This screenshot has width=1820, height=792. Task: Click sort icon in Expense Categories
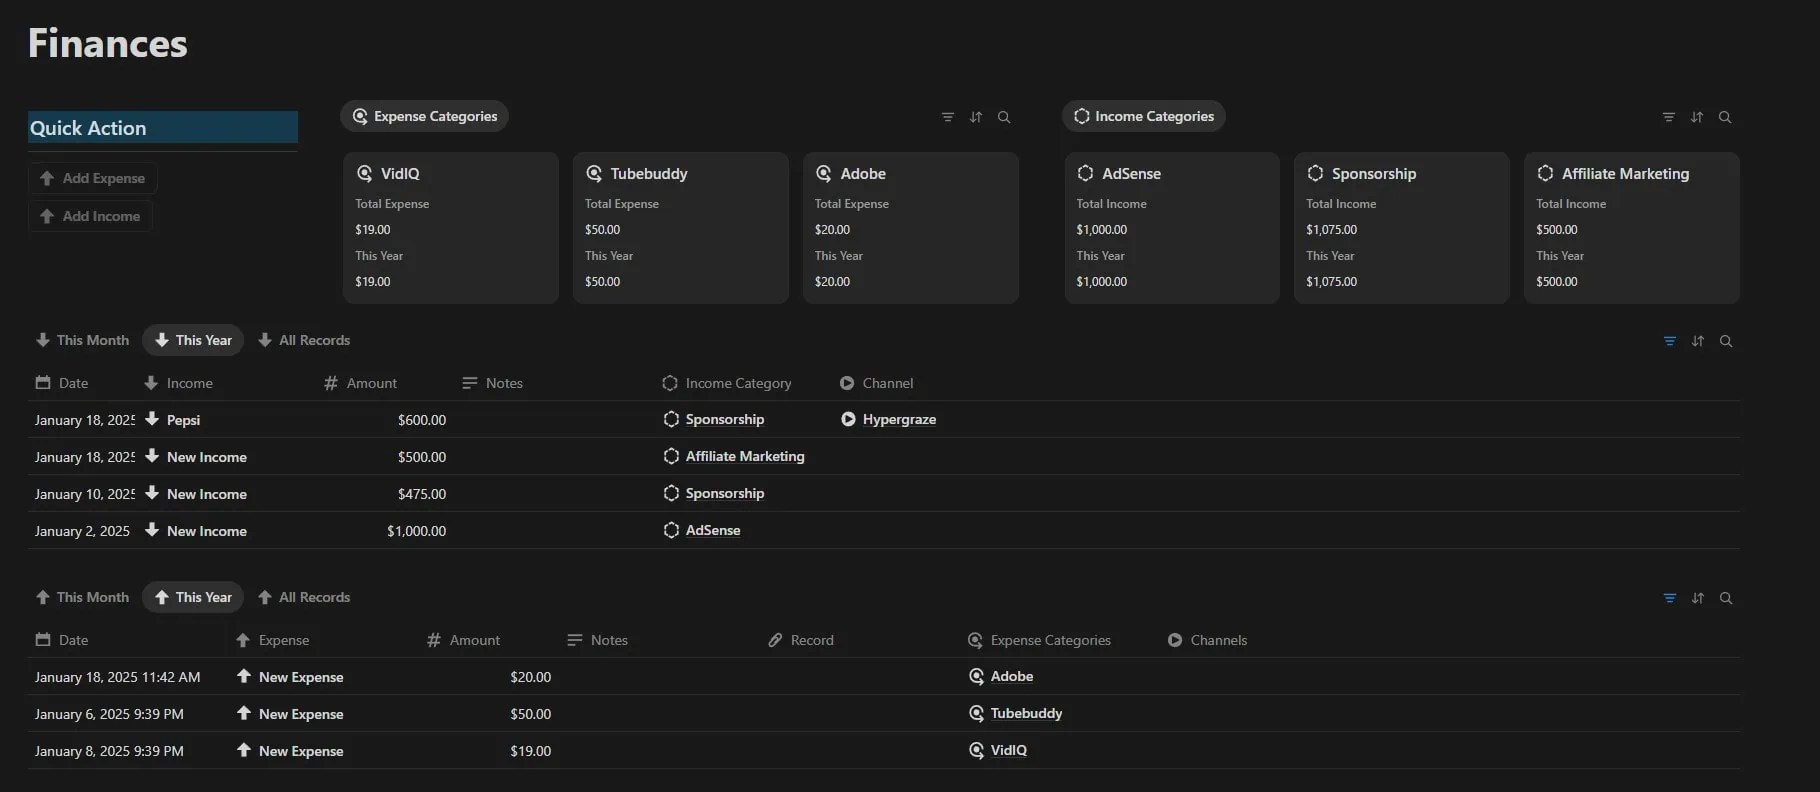pos(976,117)
